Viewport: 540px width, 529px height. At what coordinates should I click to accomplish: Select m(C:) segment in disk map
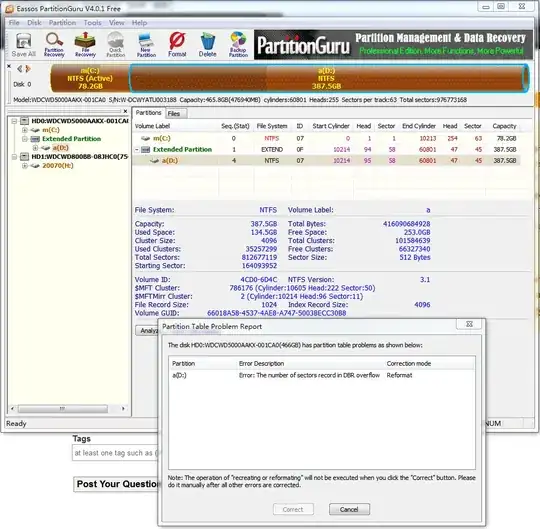90,79
